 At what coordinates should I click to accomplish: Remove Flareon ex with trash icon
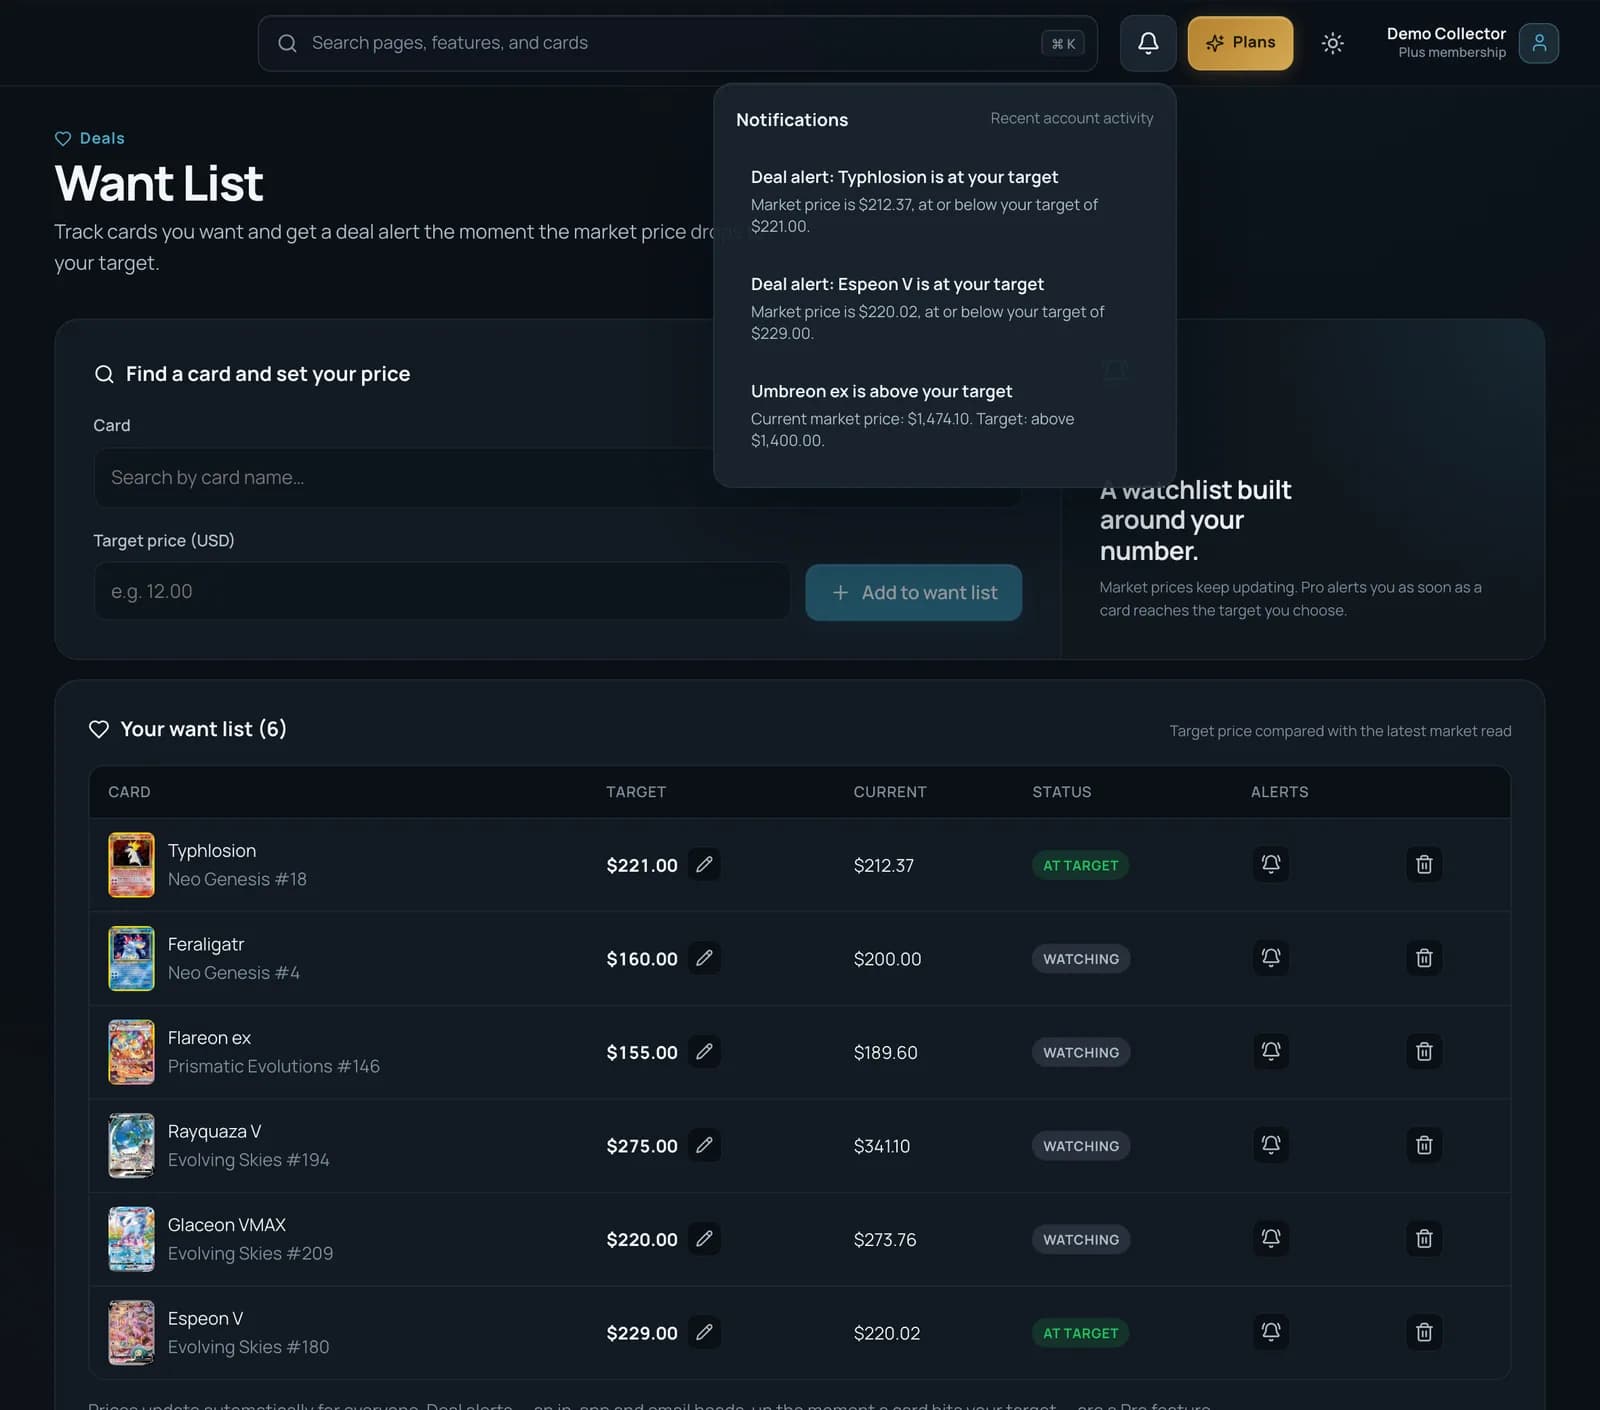click(1424, 1051)
